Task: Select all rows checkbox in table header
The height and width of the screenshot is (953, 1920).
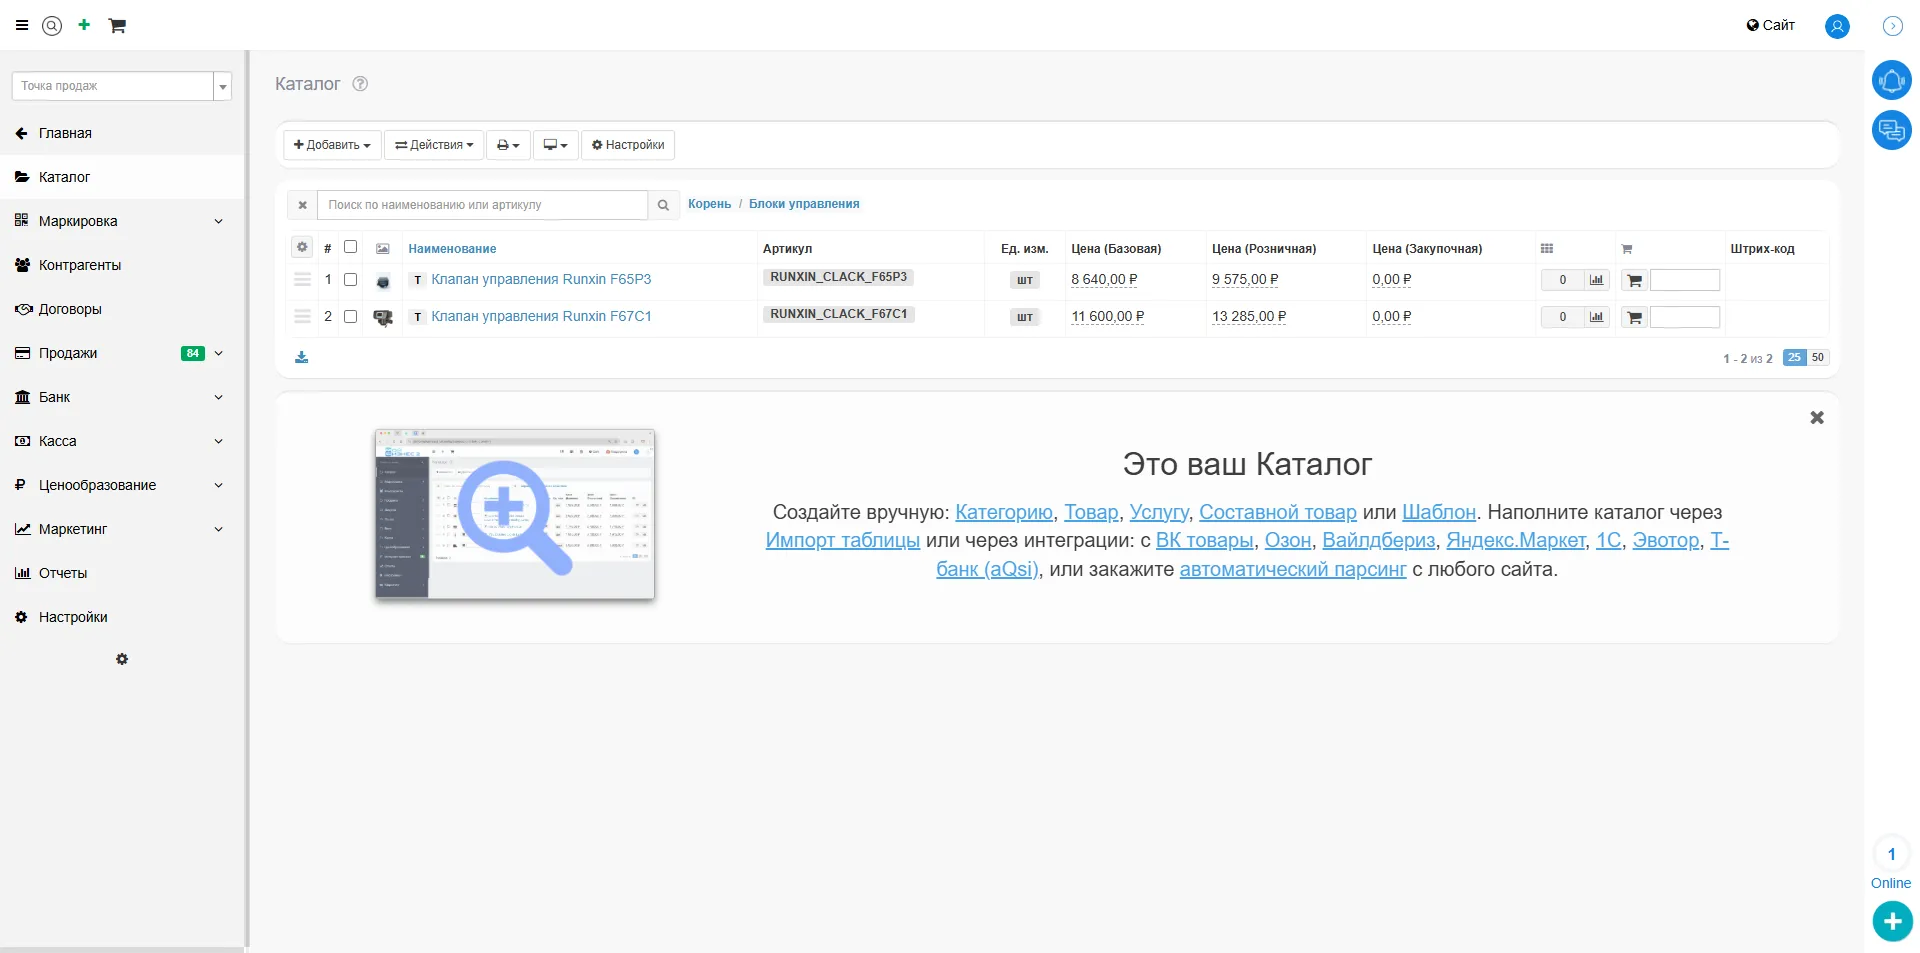Action: coord(350,247)
